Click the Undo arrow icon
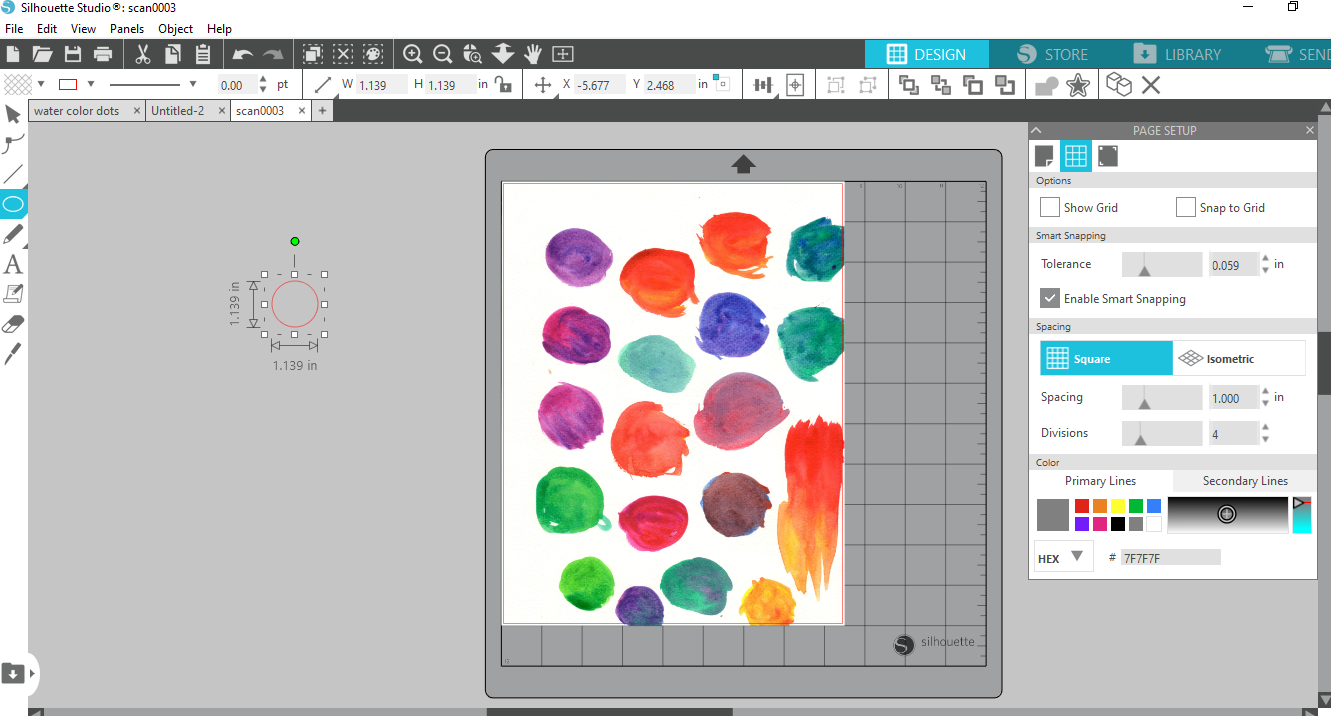This screenshot has width=1331, height=716. coord(242,54)
